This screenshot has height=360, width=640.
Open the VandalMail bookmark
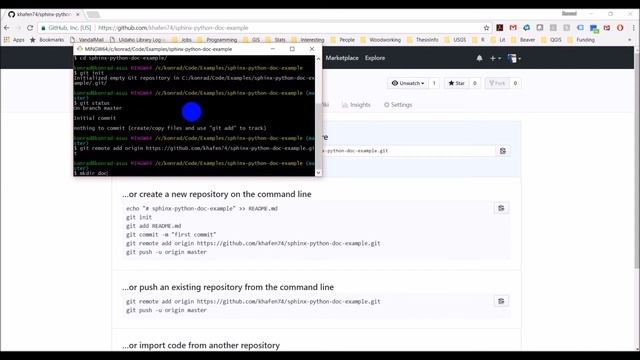87,40
